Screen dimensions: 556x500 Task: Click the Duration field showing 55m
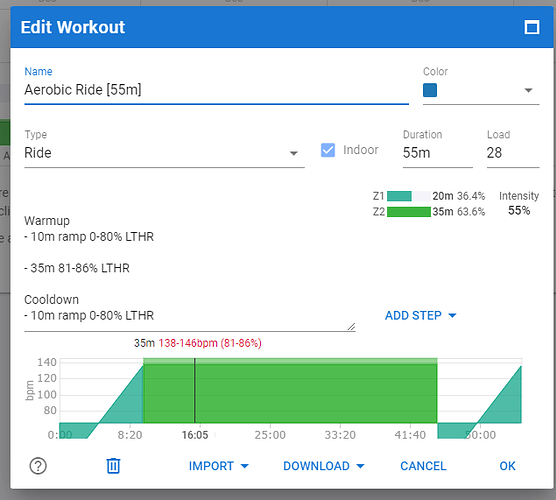pos(438,153)
